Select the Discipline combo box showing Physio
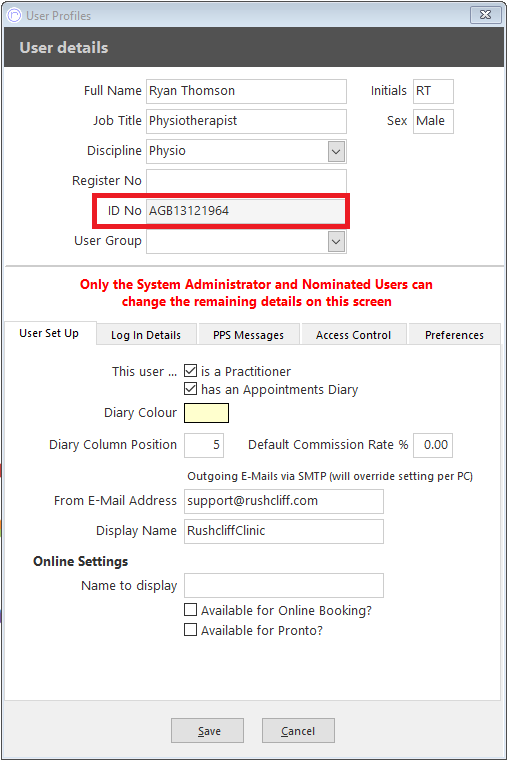 [246, 151]
